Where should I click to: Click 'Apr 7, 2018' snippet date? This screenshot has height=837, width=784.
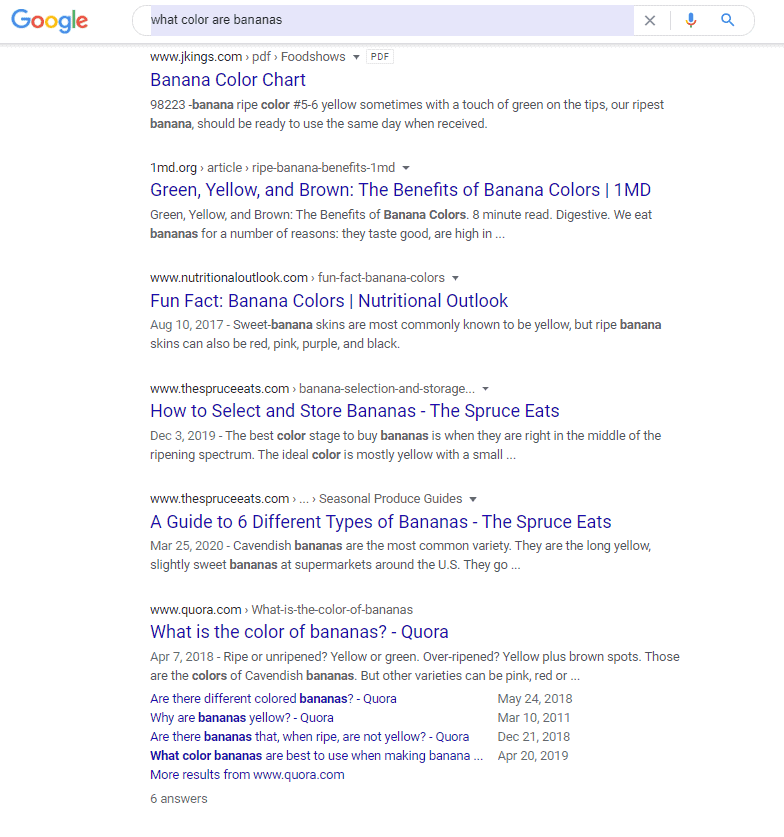click(x=181, y=657)
